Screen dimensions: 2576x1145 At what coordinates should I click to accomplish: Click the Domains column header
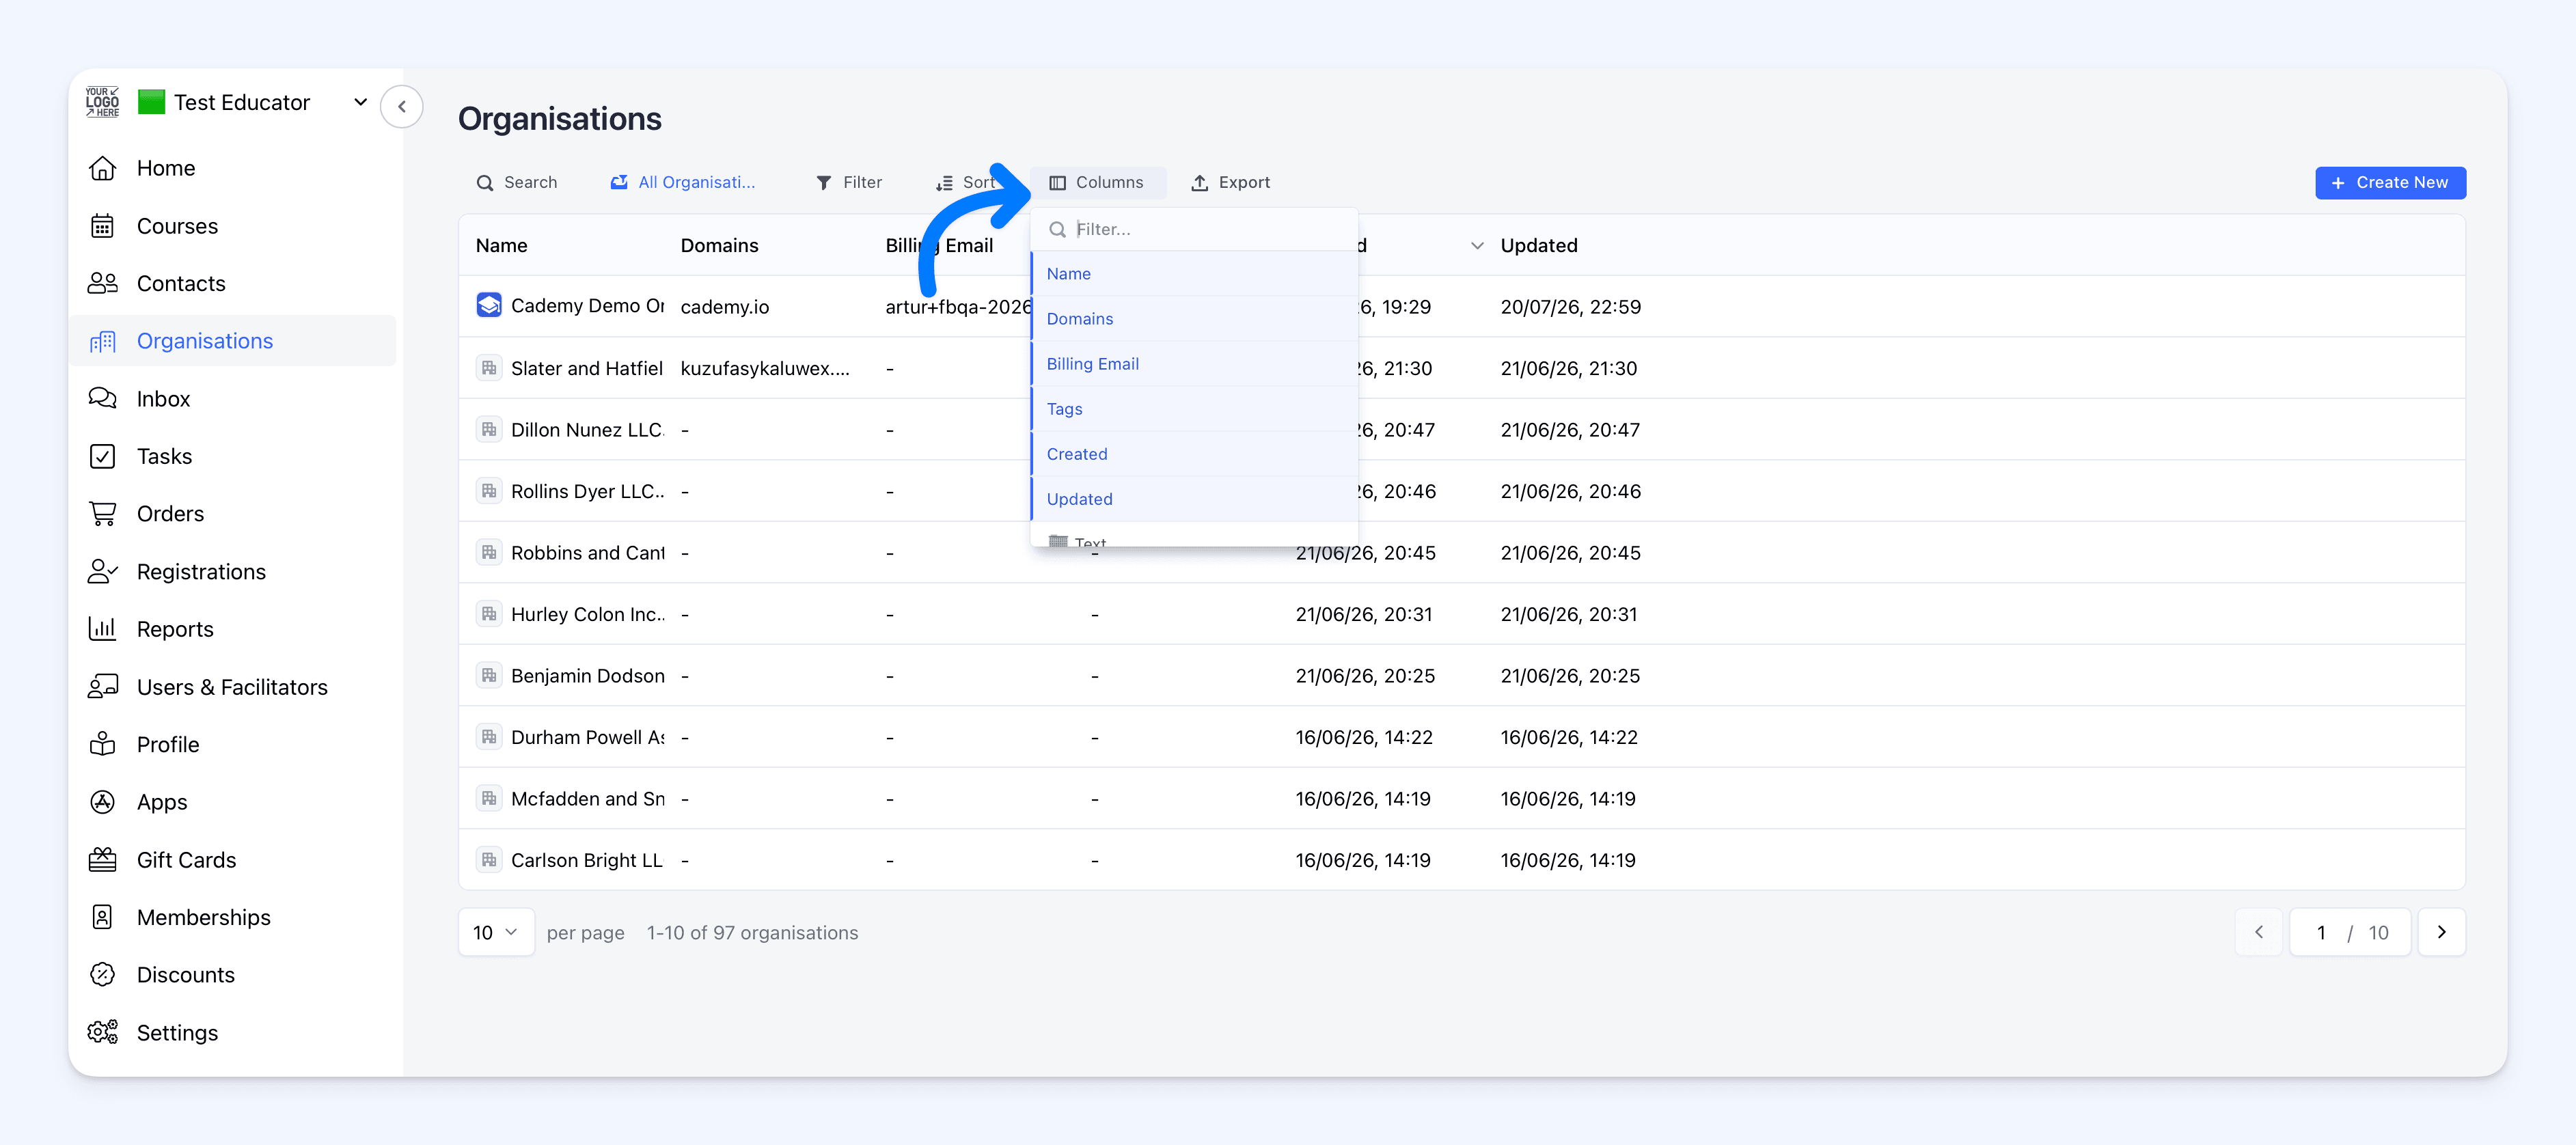(x=720, y=246)
